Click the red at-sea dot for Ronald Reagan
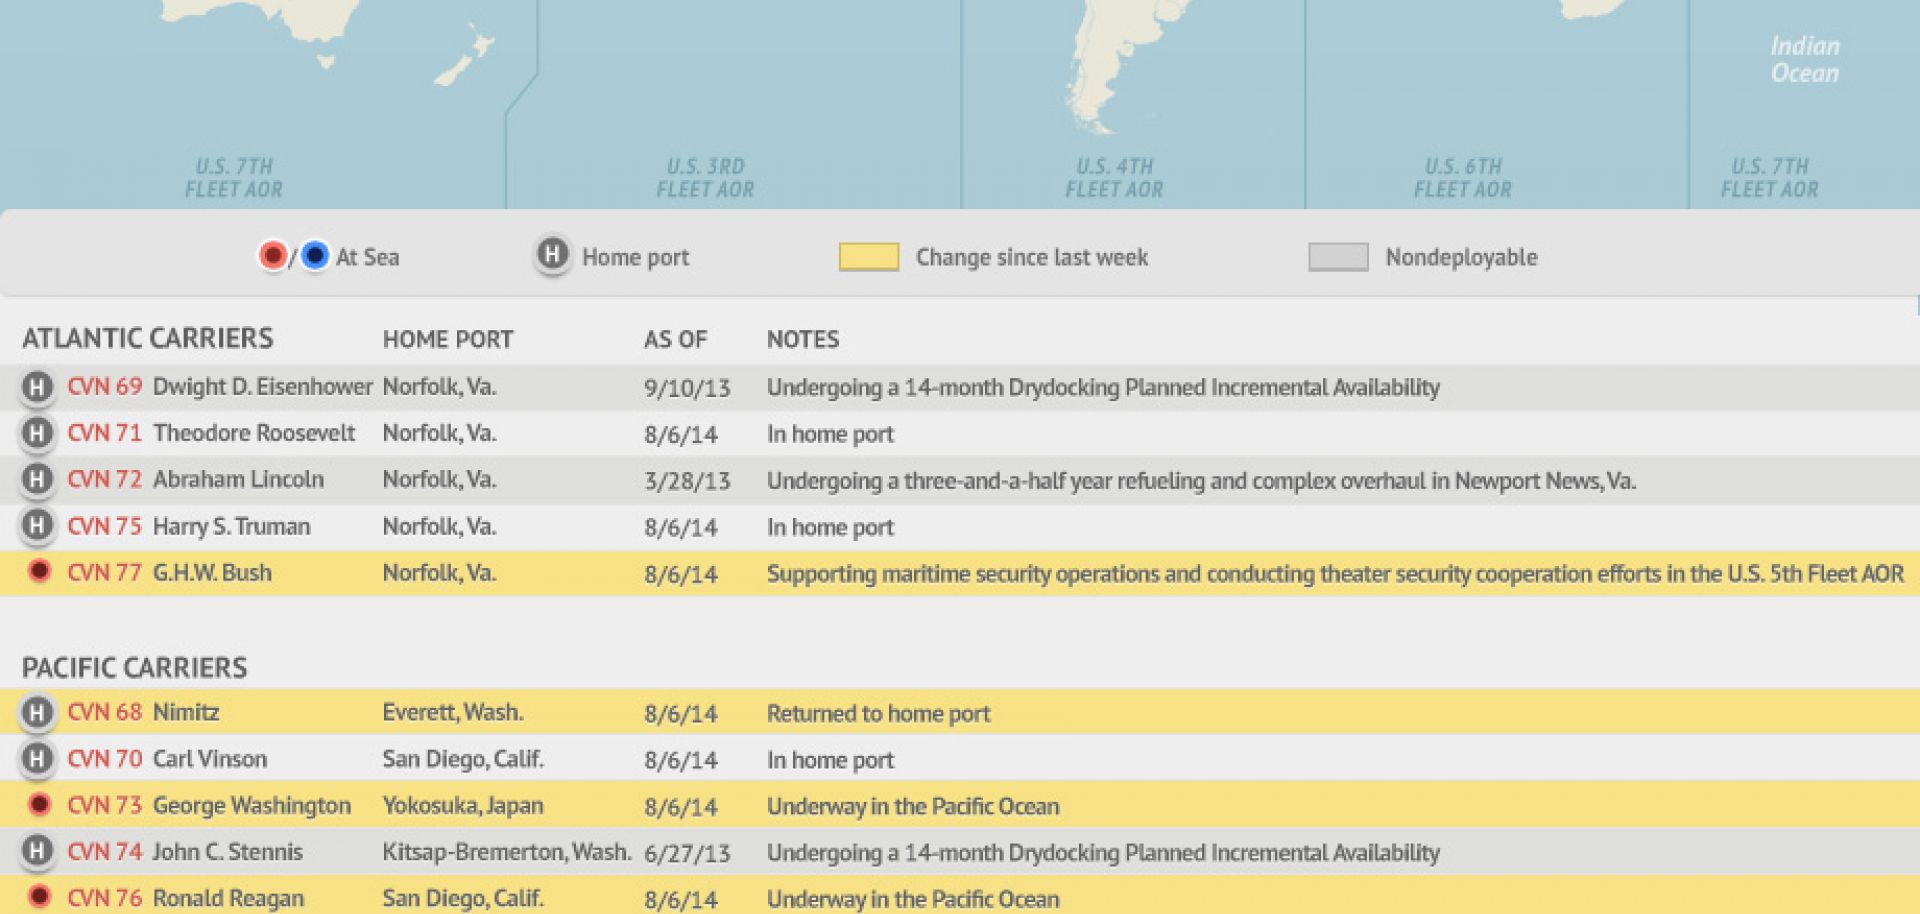This screenshot has height=914, width=1920. [39, 896]
